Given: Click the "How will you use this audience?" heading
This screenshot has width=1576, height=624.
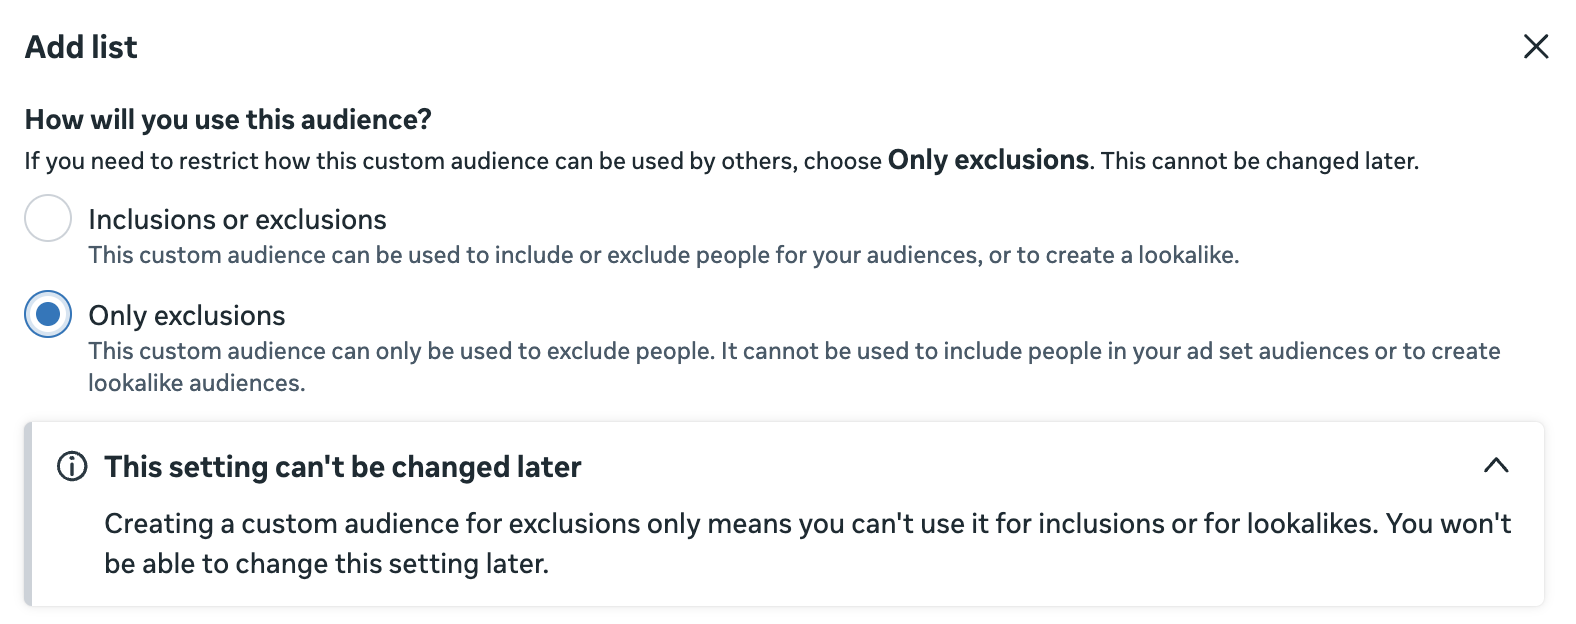Looking at the screenshot, I should tap(228, 119).
